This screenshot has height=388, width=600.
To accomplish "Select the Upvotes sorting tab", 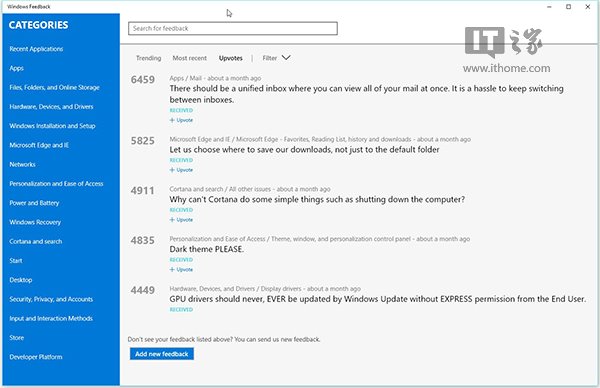I will click(231, 58).
